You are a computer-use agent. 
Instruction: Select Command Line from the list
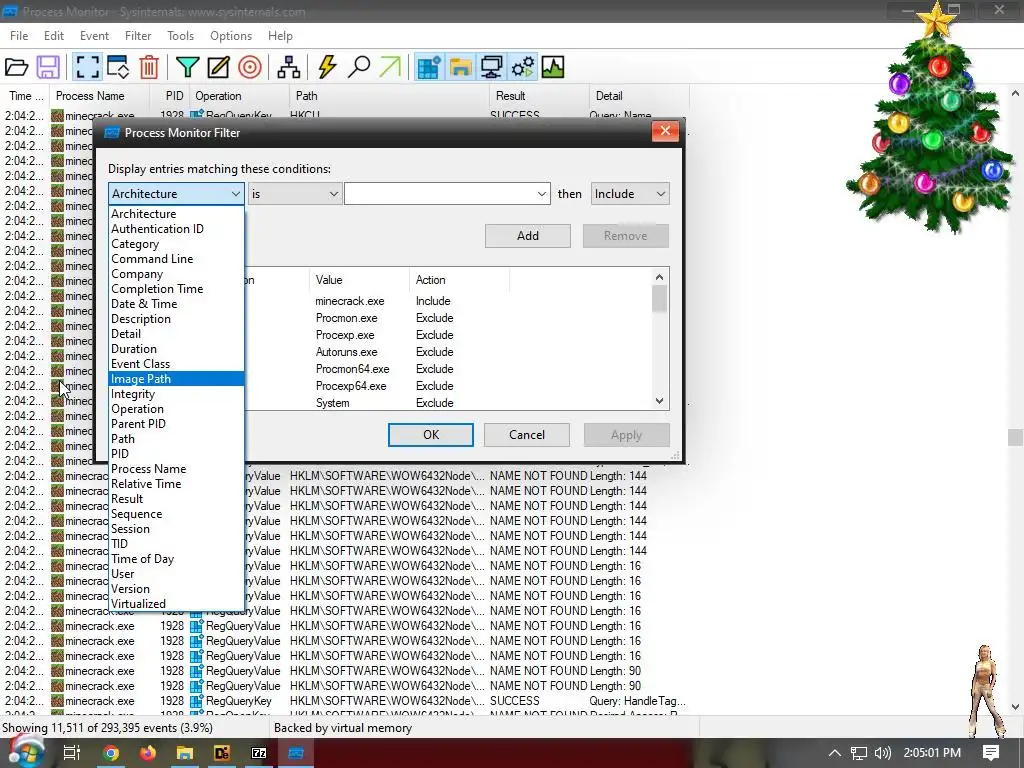pyautogui.click(x=176, y=259)
